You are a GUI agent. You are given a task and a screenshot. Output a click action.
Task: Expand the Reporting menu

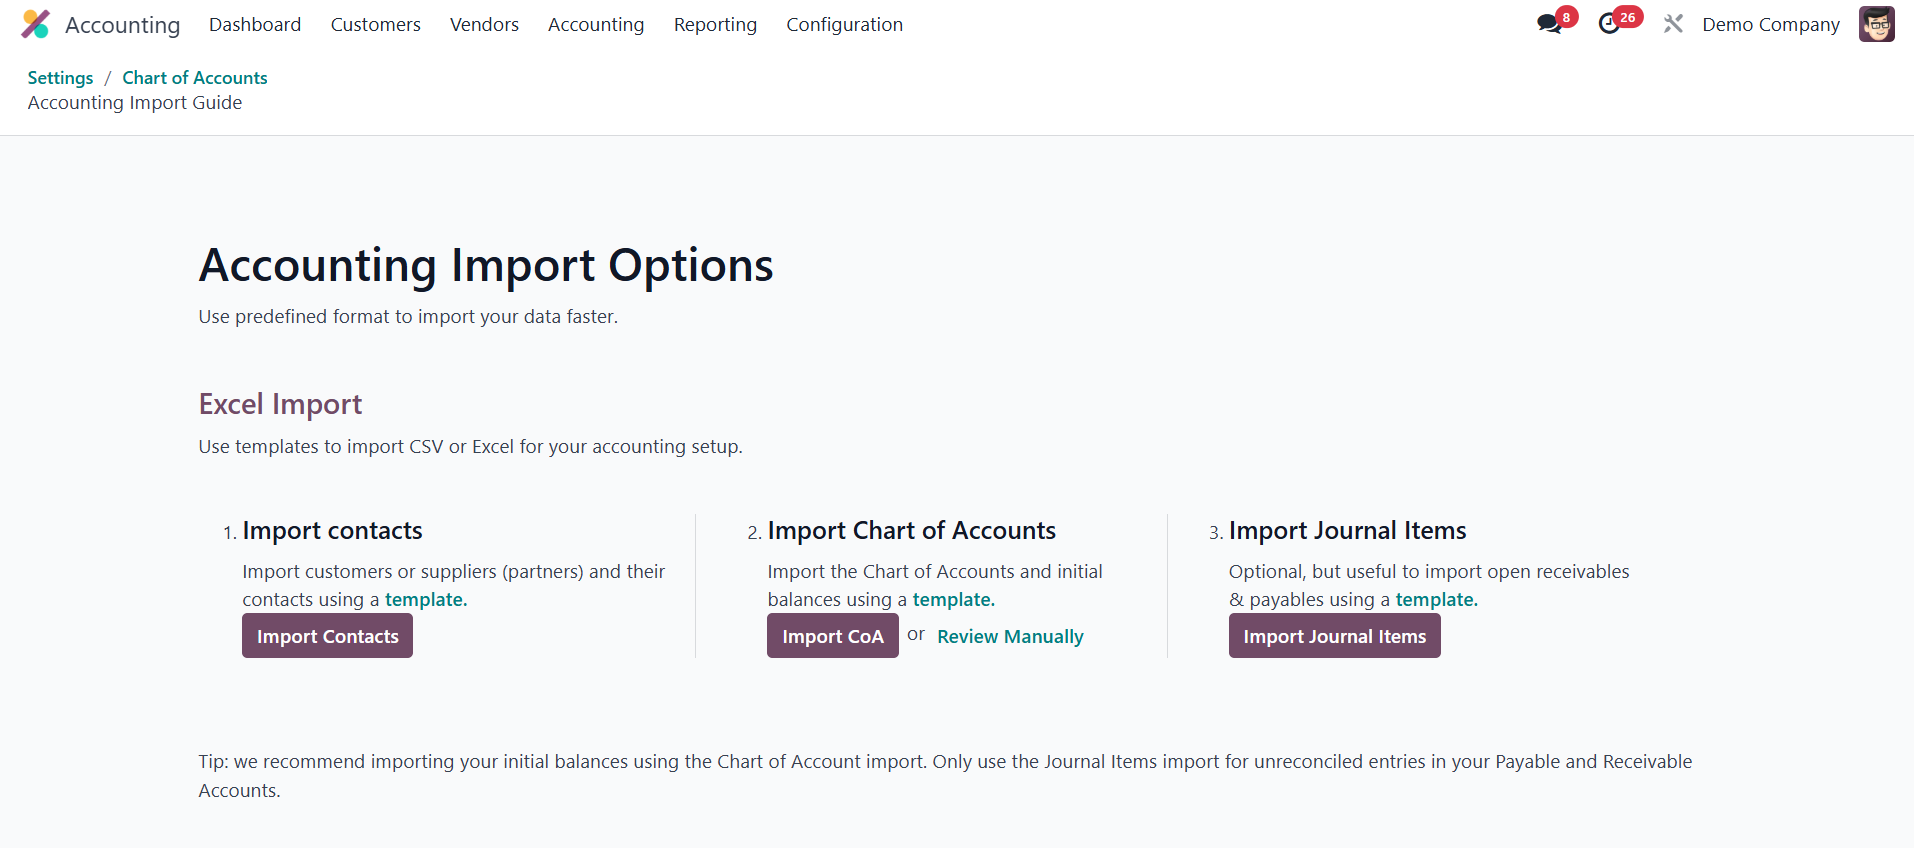(715, 24)
